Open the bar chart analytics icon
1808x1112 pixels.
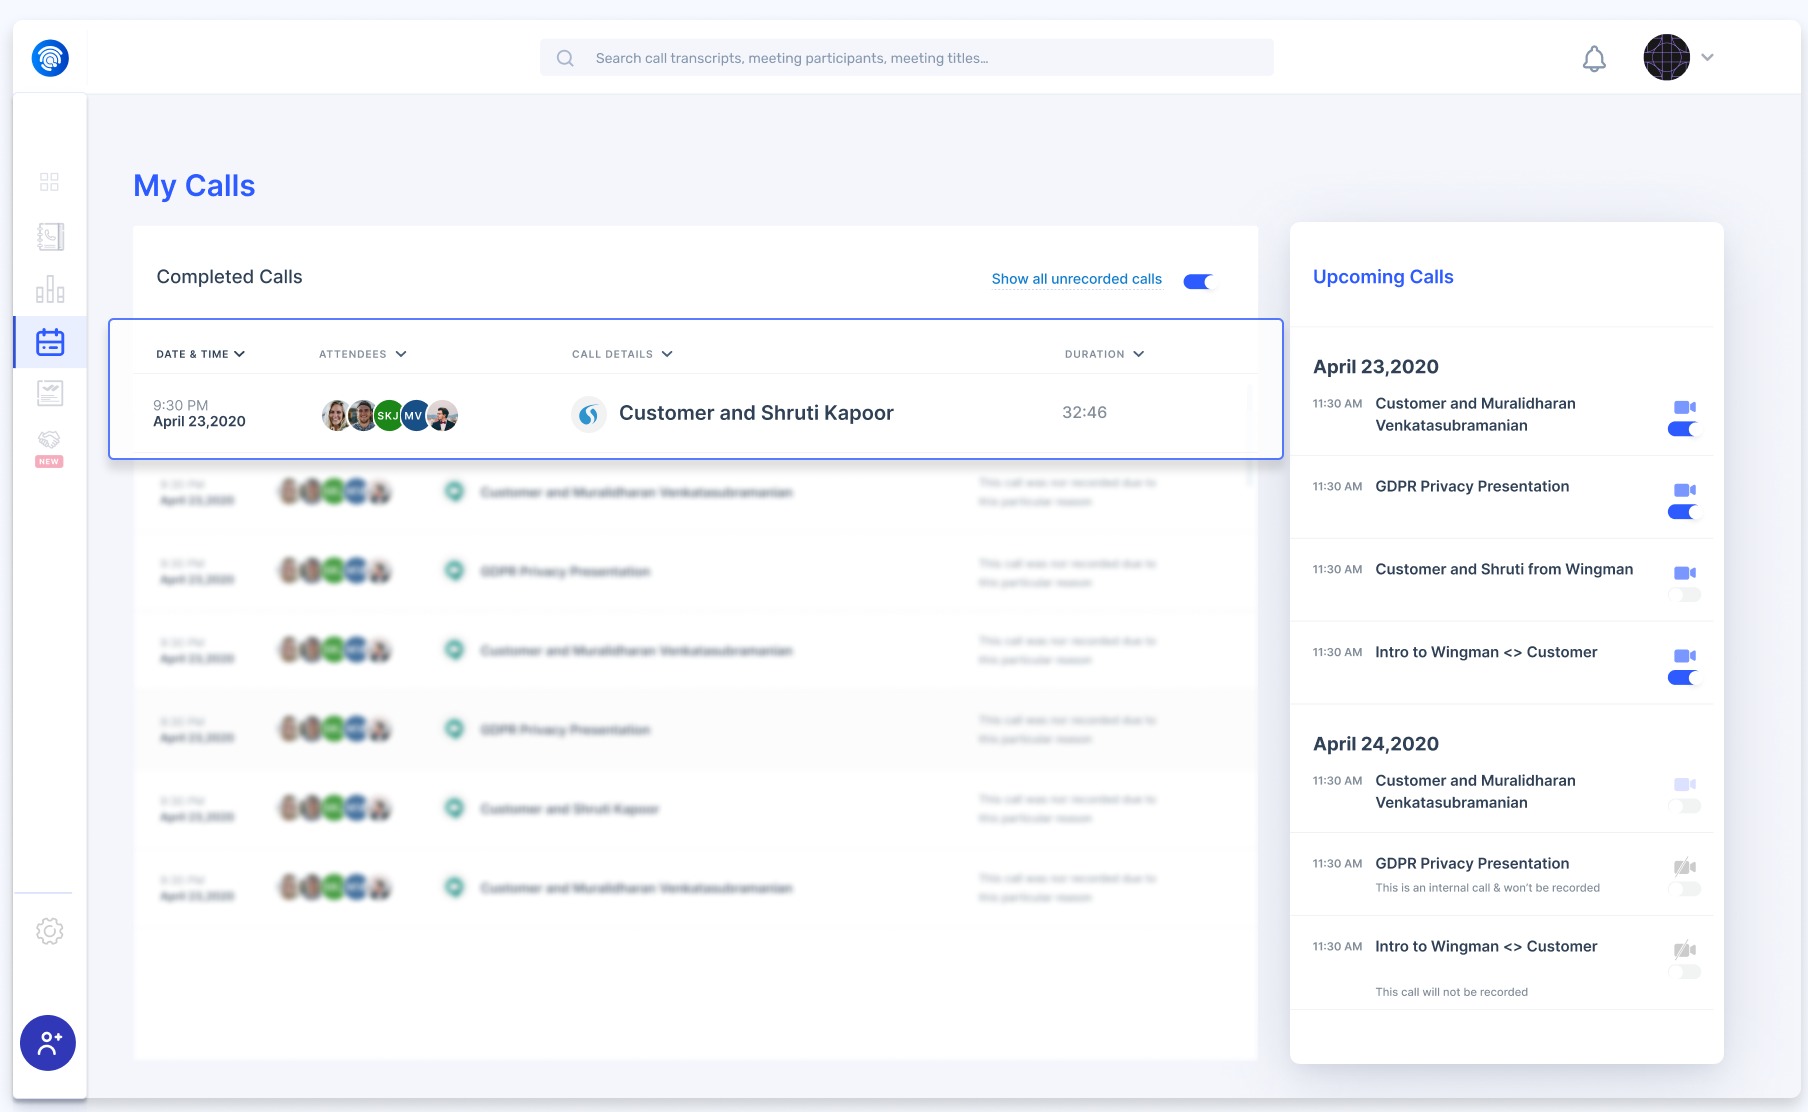pyautogui.click(x=50, y=290)
